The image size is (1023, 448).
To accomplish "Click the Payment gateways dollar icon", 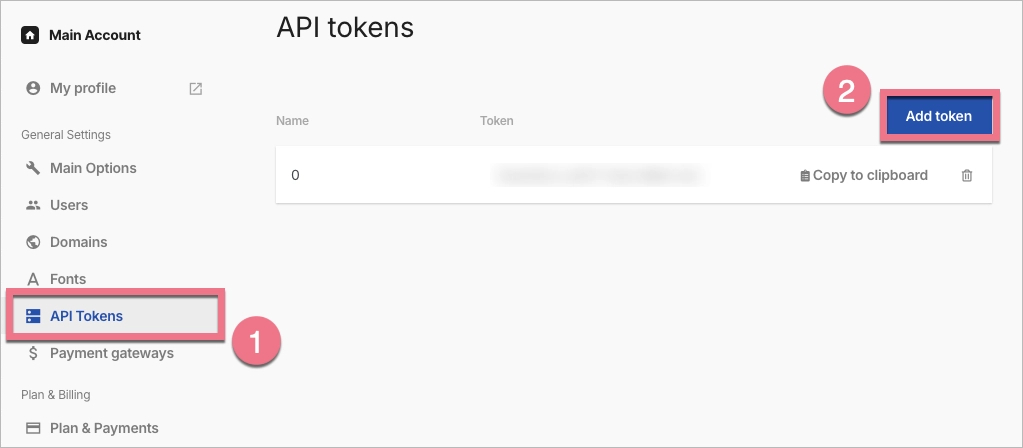I will pyautogui.click(x=33, y=353).
